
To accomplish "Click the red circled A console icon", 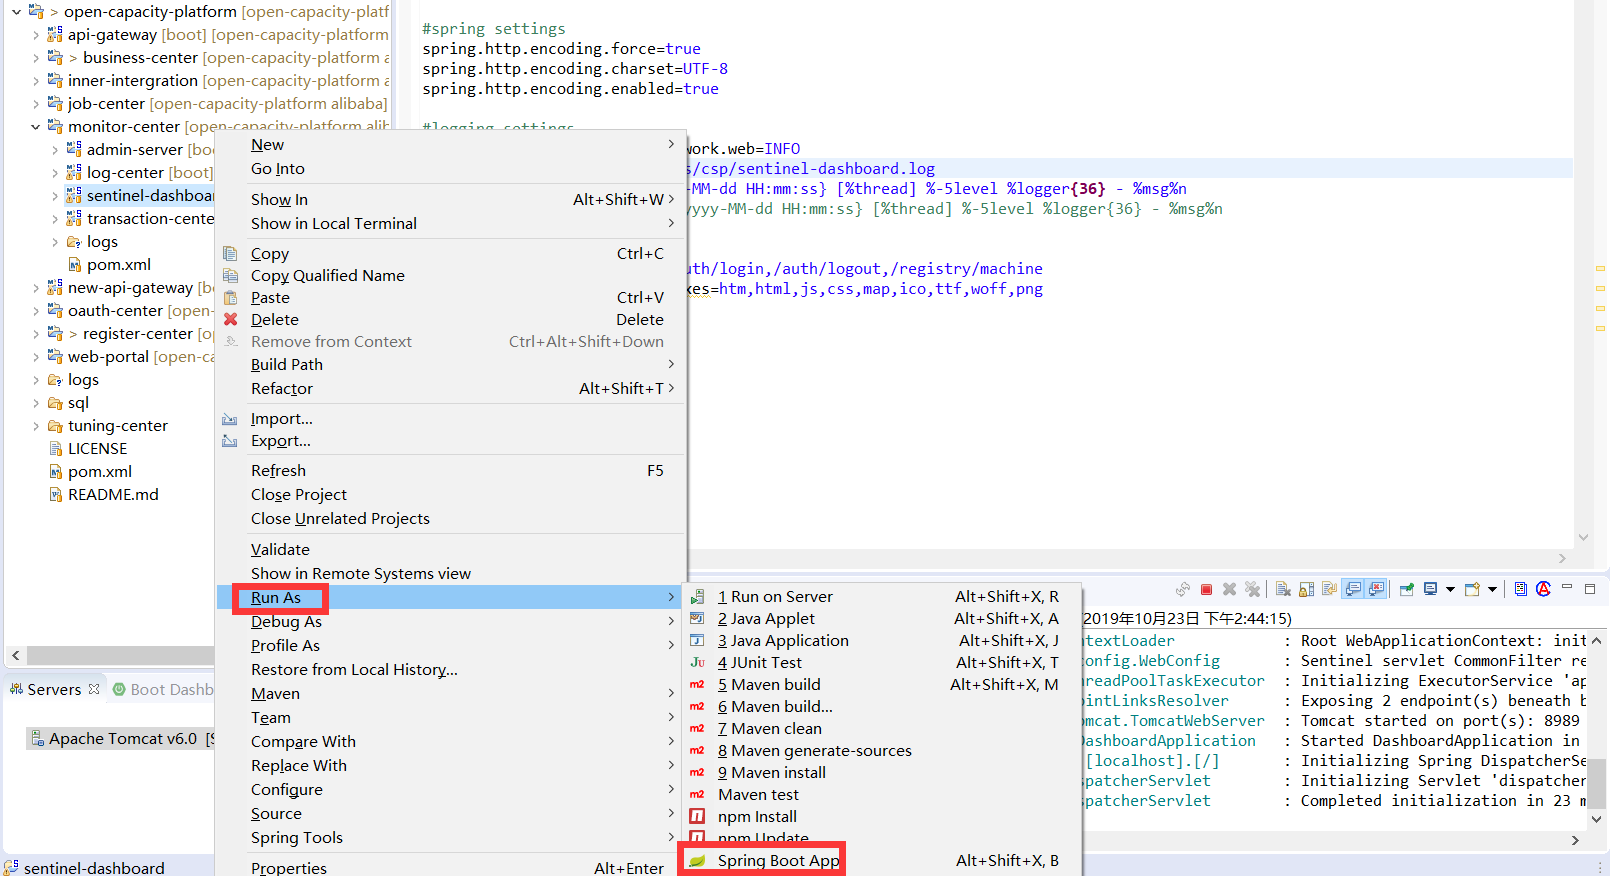I will [x=1543, y=589].
